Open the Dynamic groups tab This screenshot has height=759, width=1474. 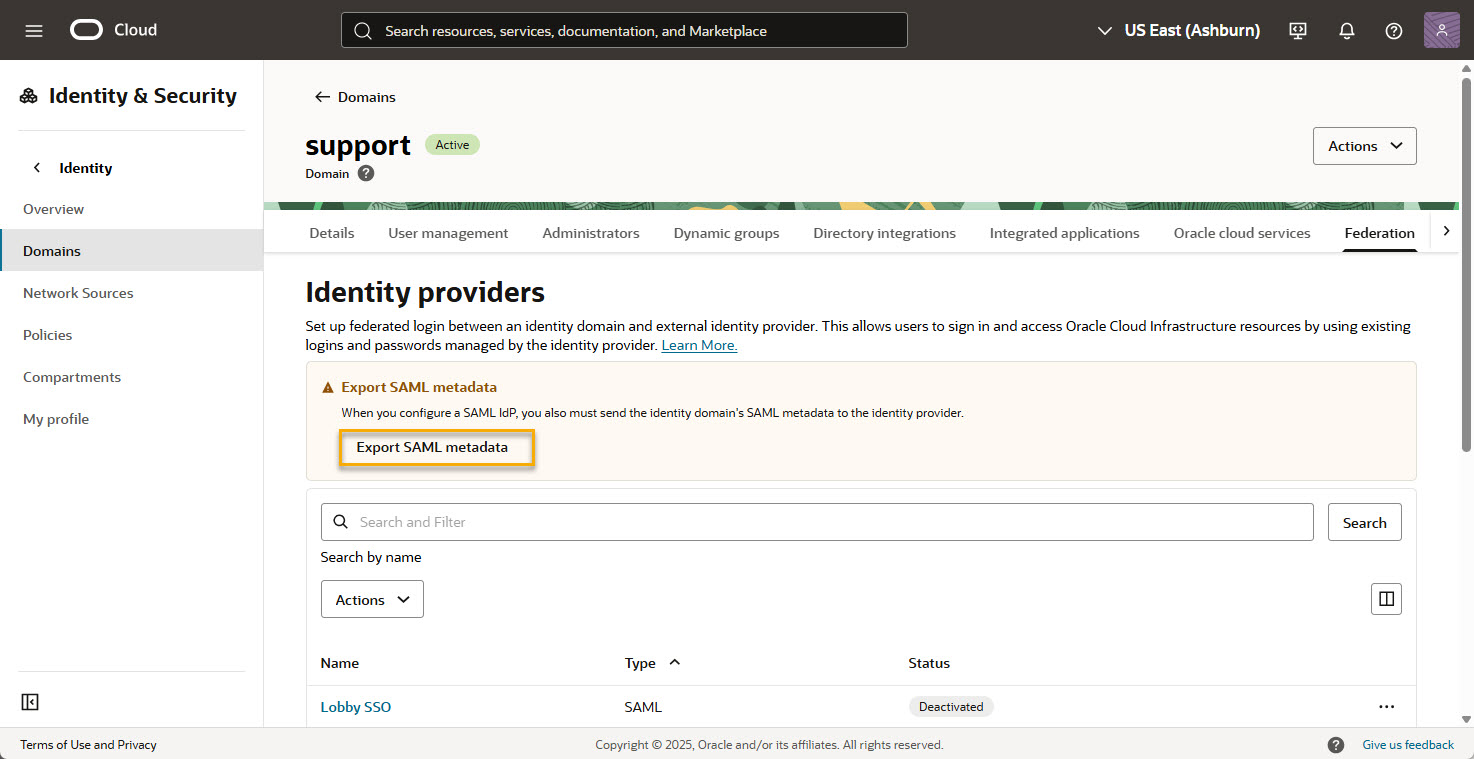(x=726, y=233)
